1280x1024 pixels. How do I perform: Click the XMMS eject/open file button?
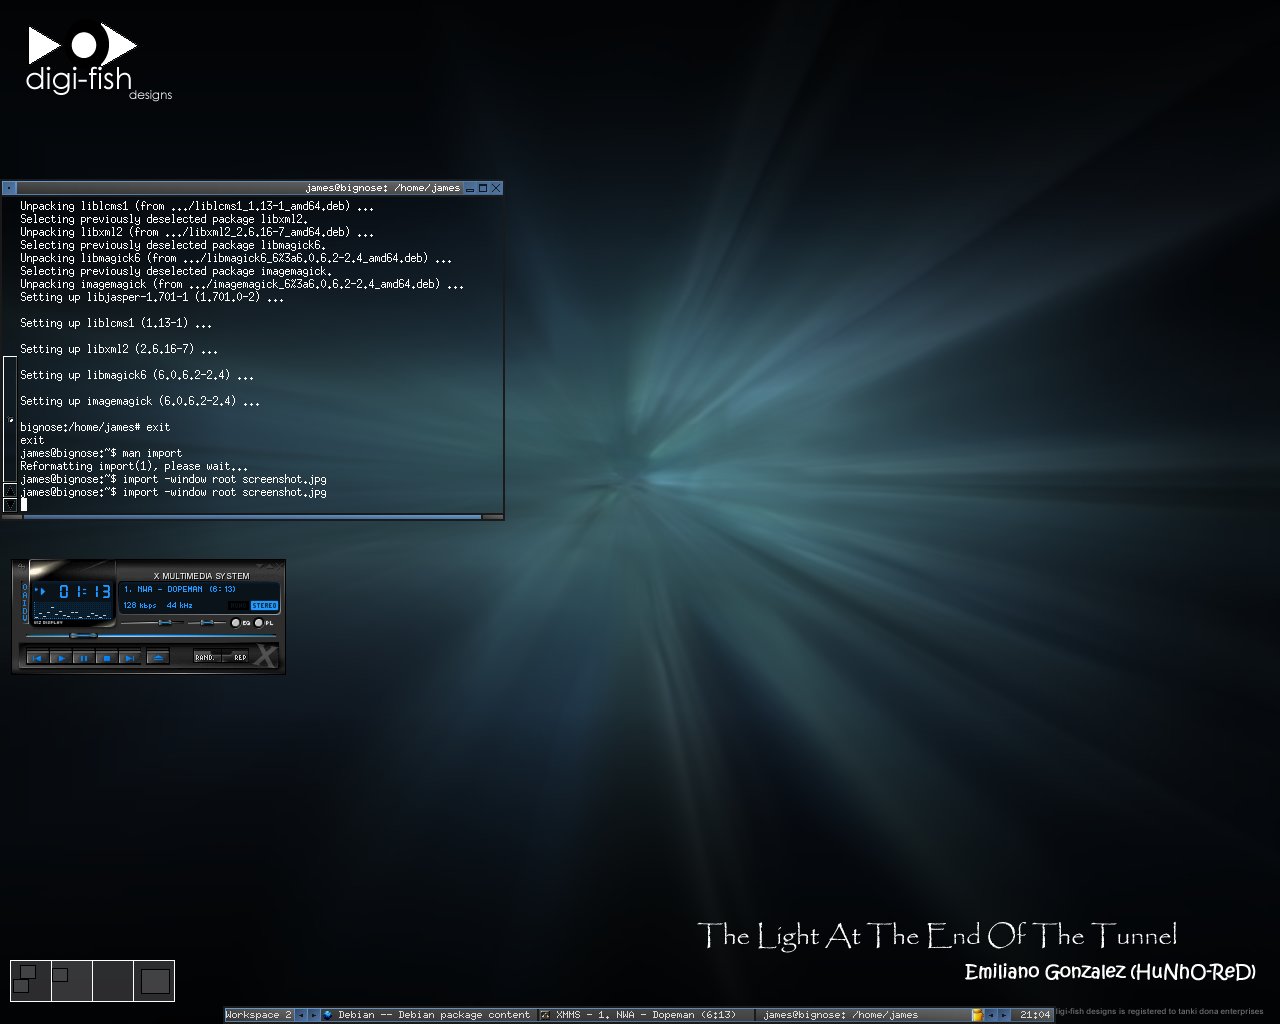coord(157,657)
